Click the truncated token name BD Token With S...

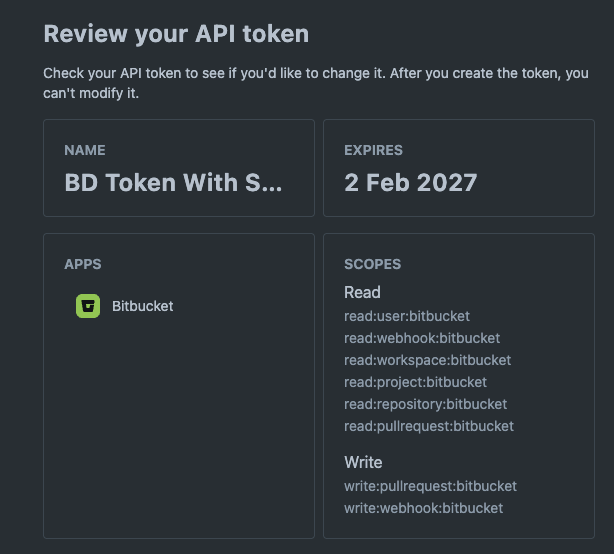pos(173,182)
